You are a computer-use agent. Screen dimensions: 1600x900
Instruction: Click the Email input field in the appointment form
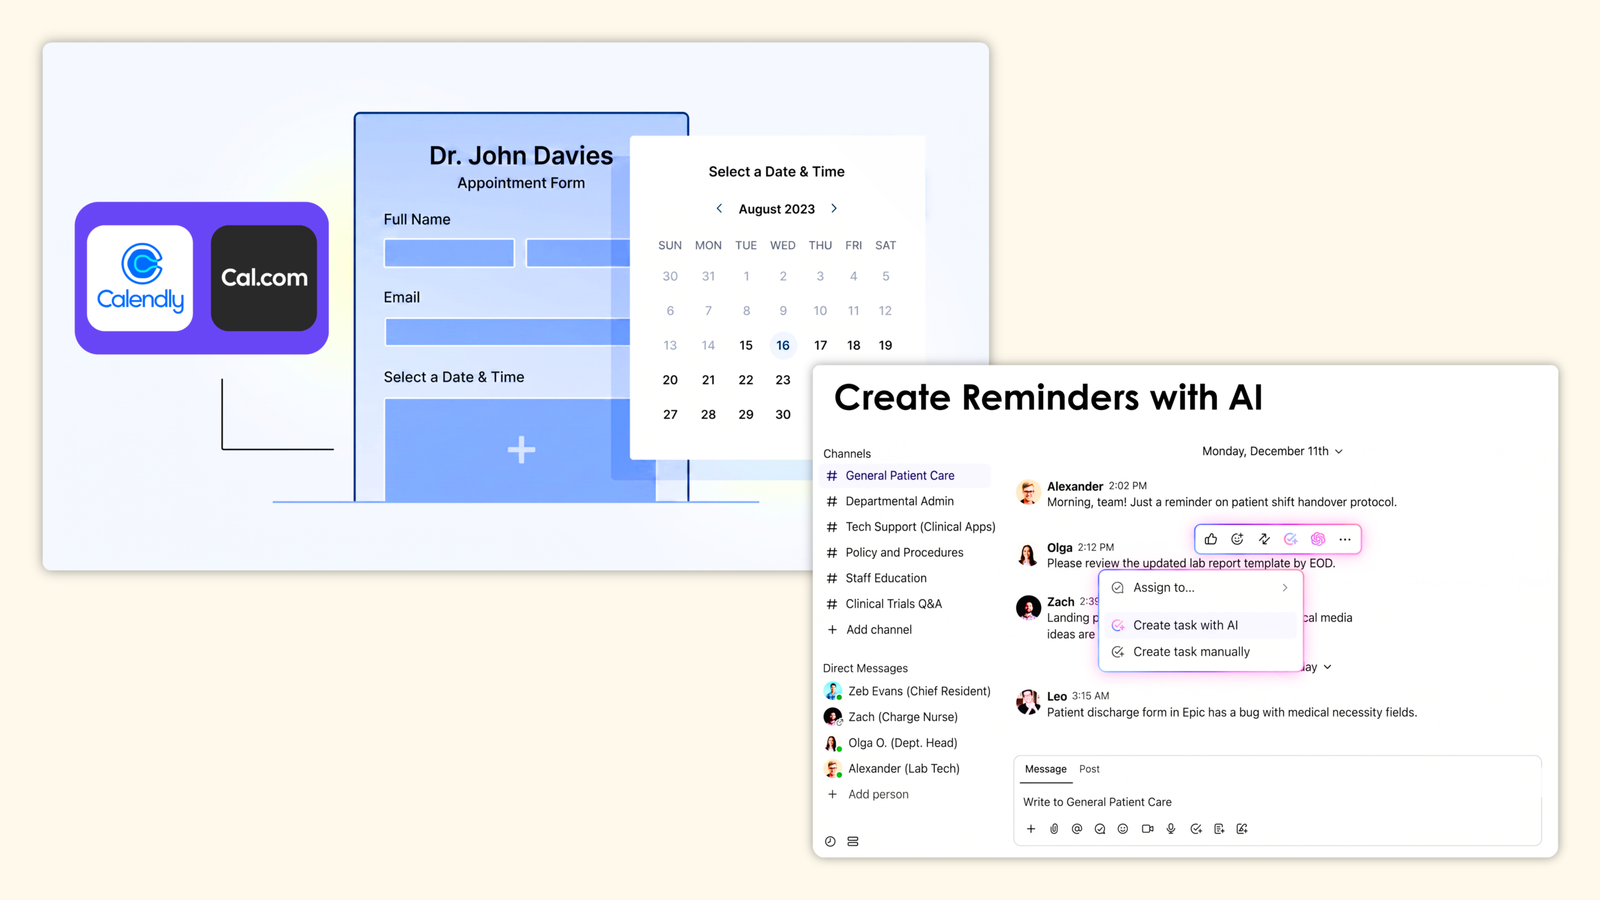click(x=508, y=332)
